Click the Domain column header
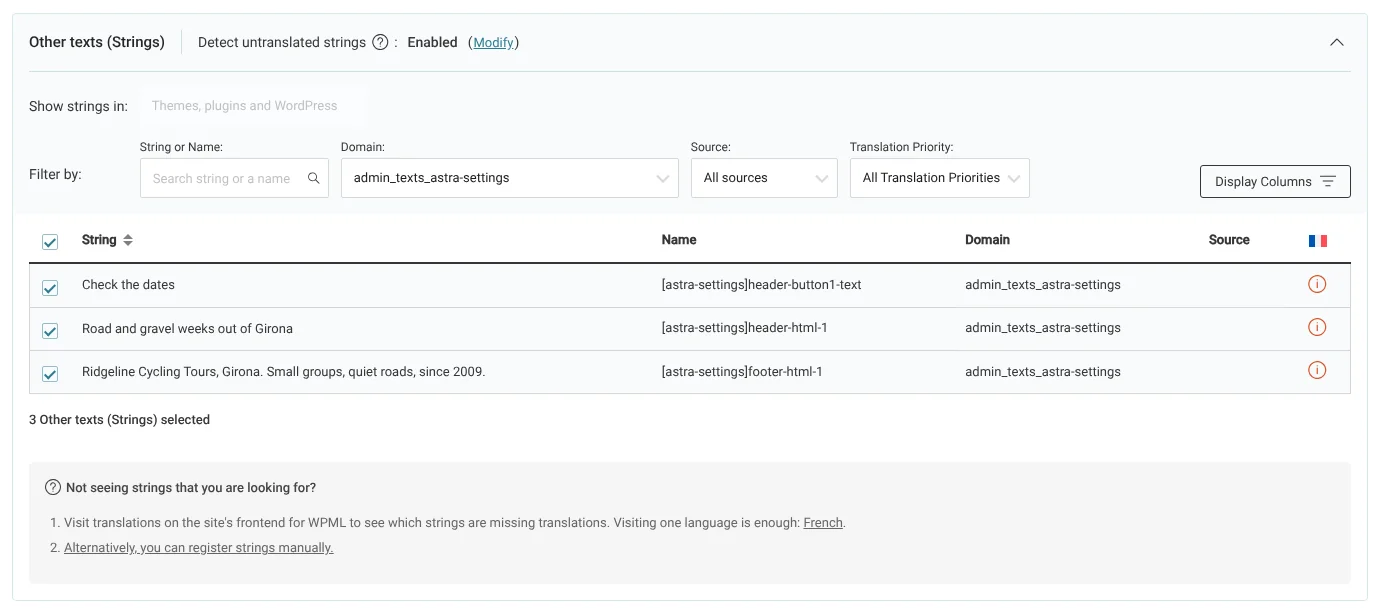The width and height of the screenshot is (1380, 613). pos(987,240)
